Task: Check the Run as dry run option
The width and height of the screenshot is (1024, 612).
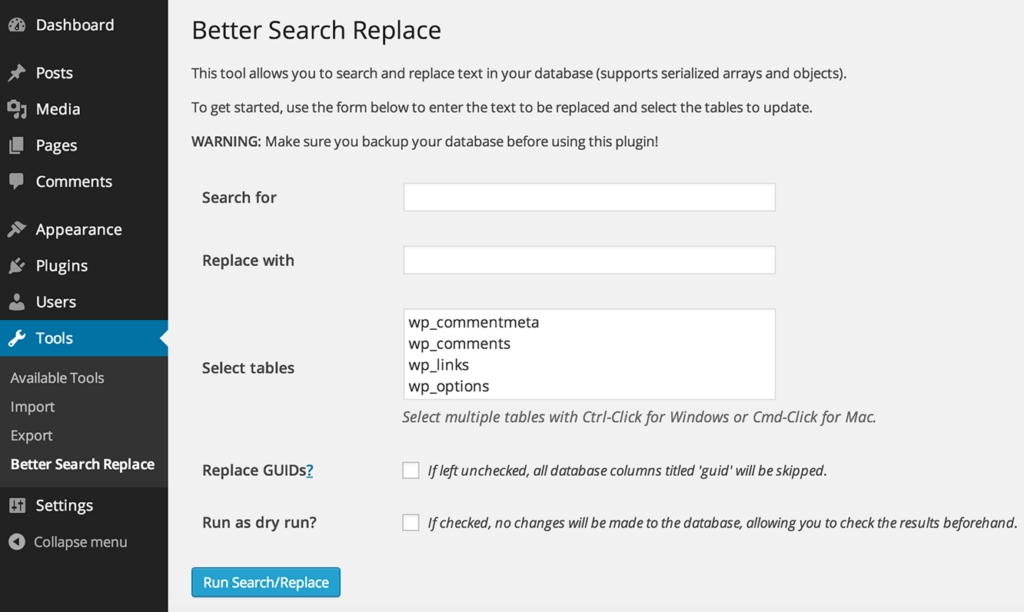Action: [x=411, y=522]
